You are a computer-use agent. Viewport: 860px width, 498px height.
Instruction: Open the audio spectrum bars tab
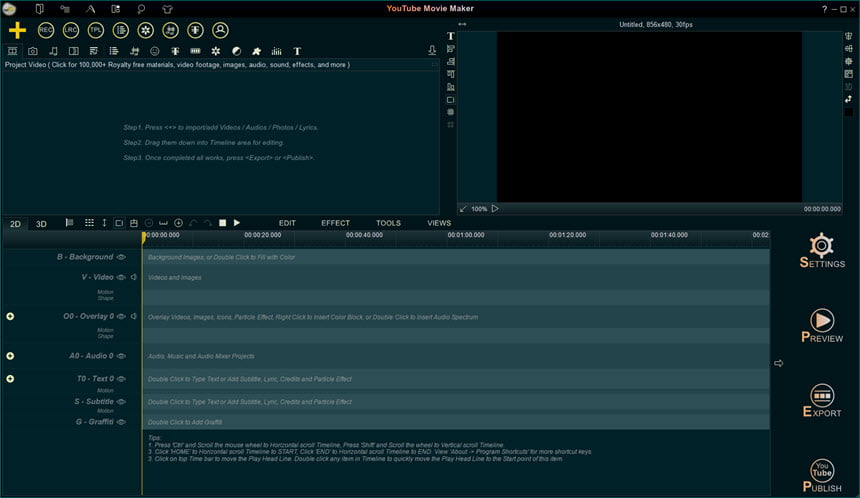pos(276,51)
